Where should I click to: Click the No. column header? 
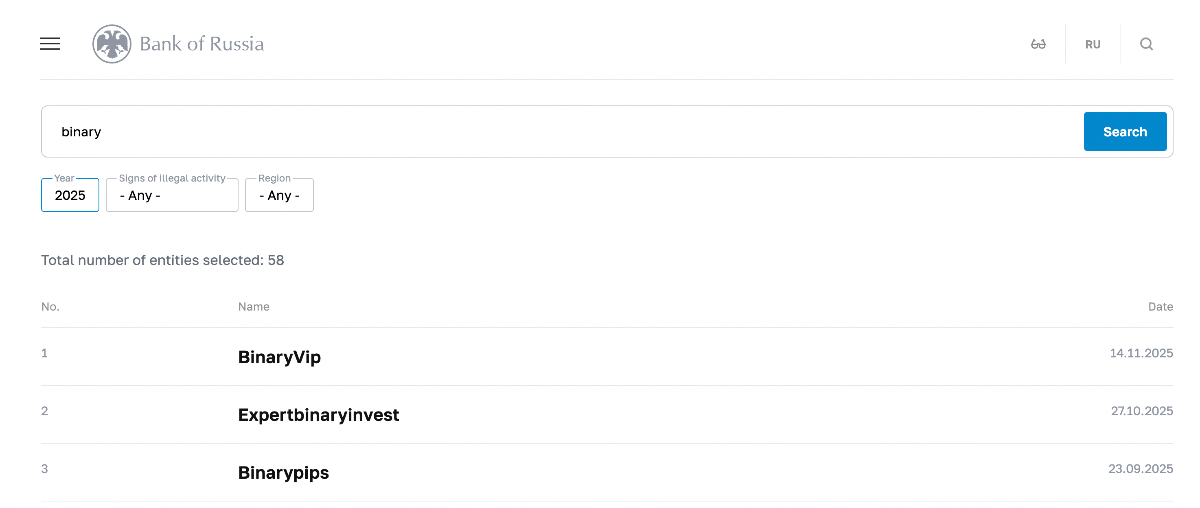click(50, 307)
